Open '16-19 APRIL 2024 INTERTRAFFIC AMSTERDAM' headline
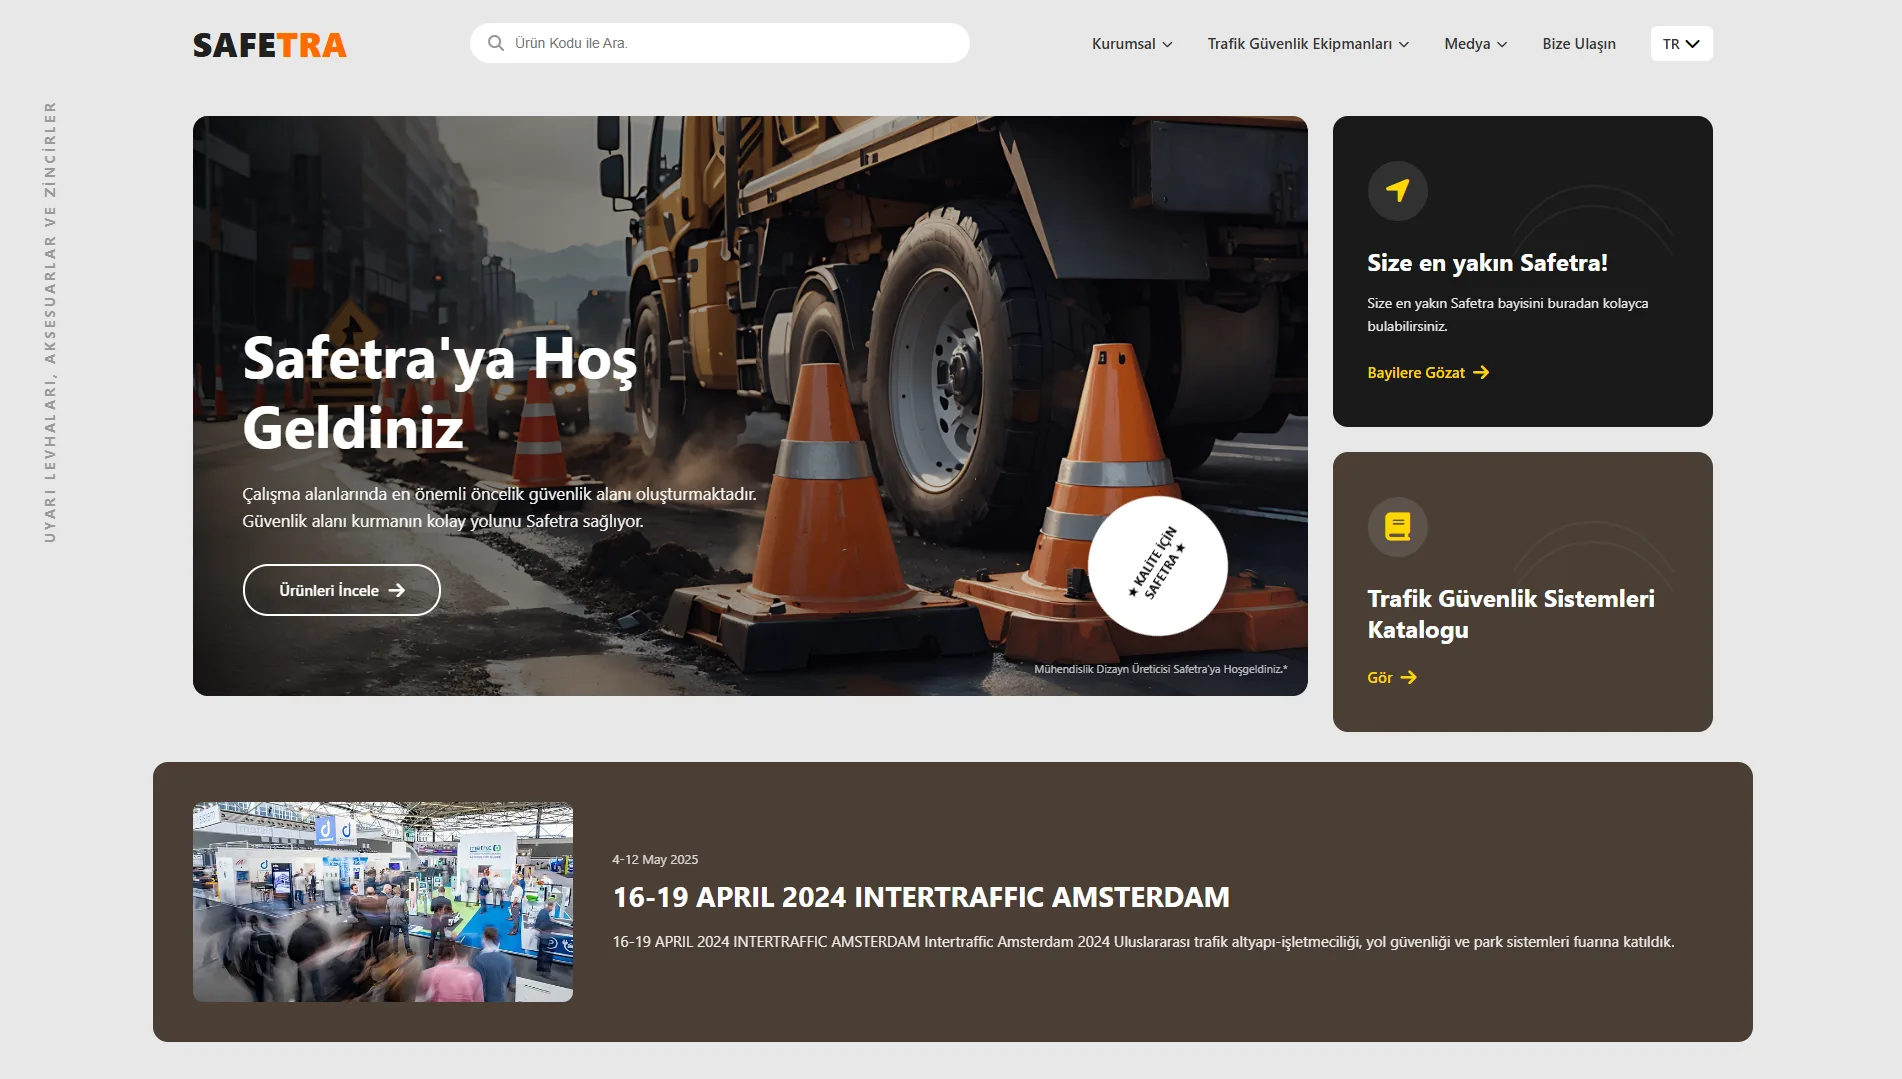 pyautogui.click(x=921, y=897)
